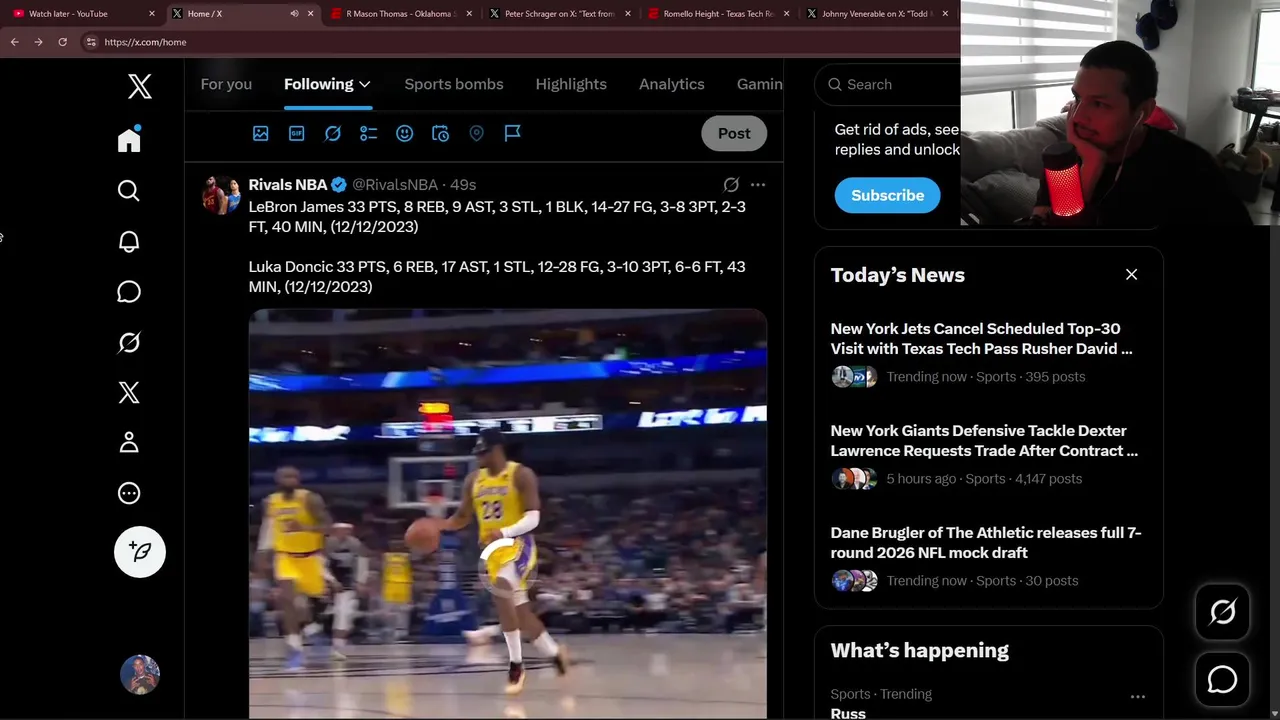
Task: Open Dexter Lawrence trade request news
Action: coord(984,441)
